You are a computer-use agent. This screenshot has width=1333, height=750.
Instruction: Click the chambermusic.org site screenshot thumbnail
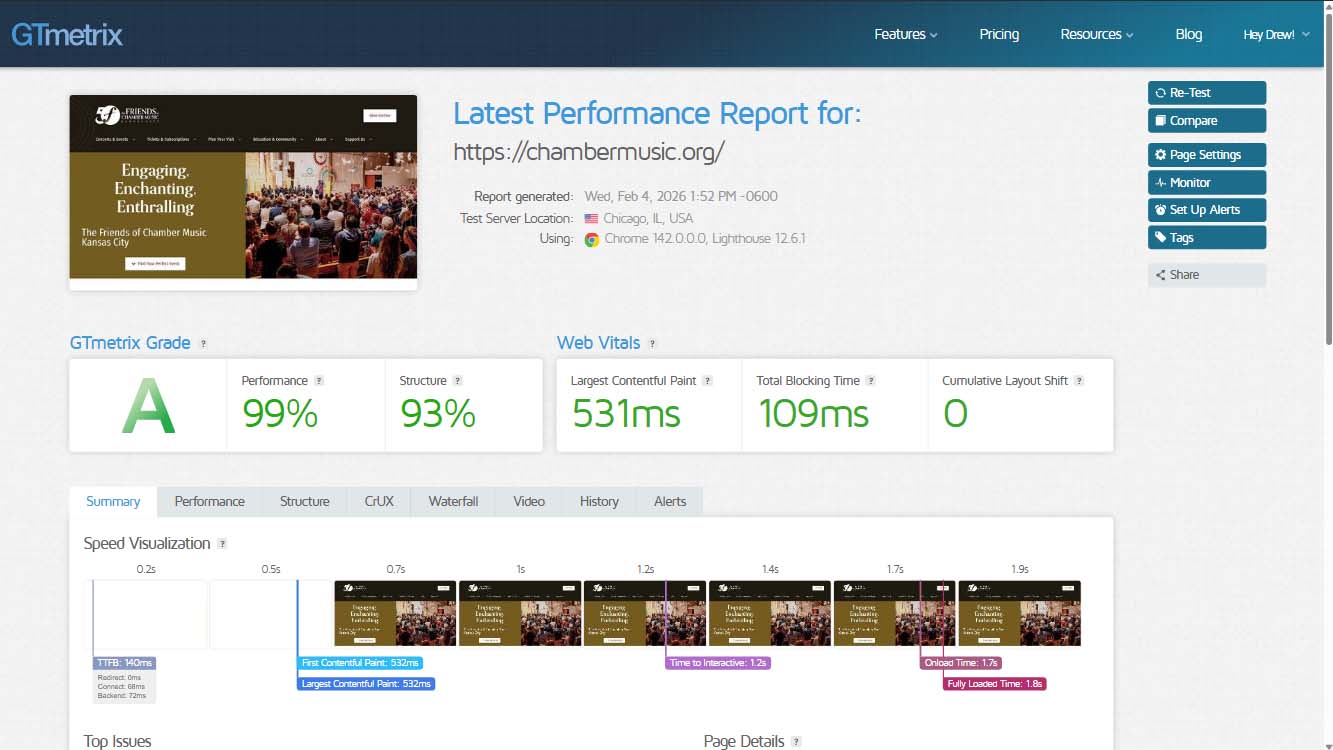(x=243, y=187)
